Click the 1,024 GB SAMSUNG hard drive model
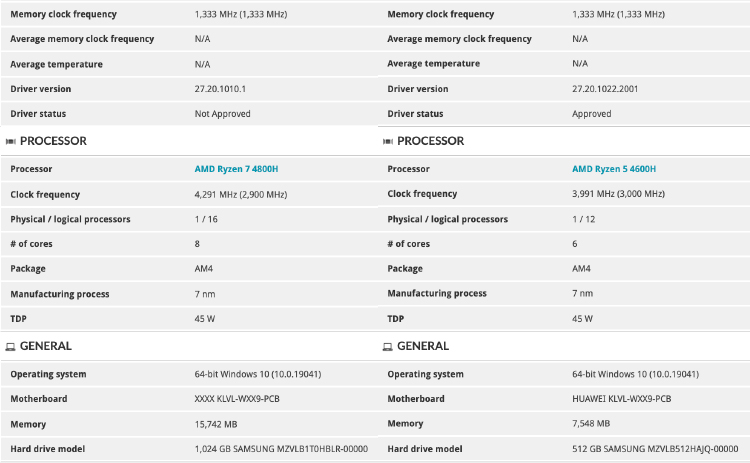This screenshot has height=463, width=750. point(281,449)
